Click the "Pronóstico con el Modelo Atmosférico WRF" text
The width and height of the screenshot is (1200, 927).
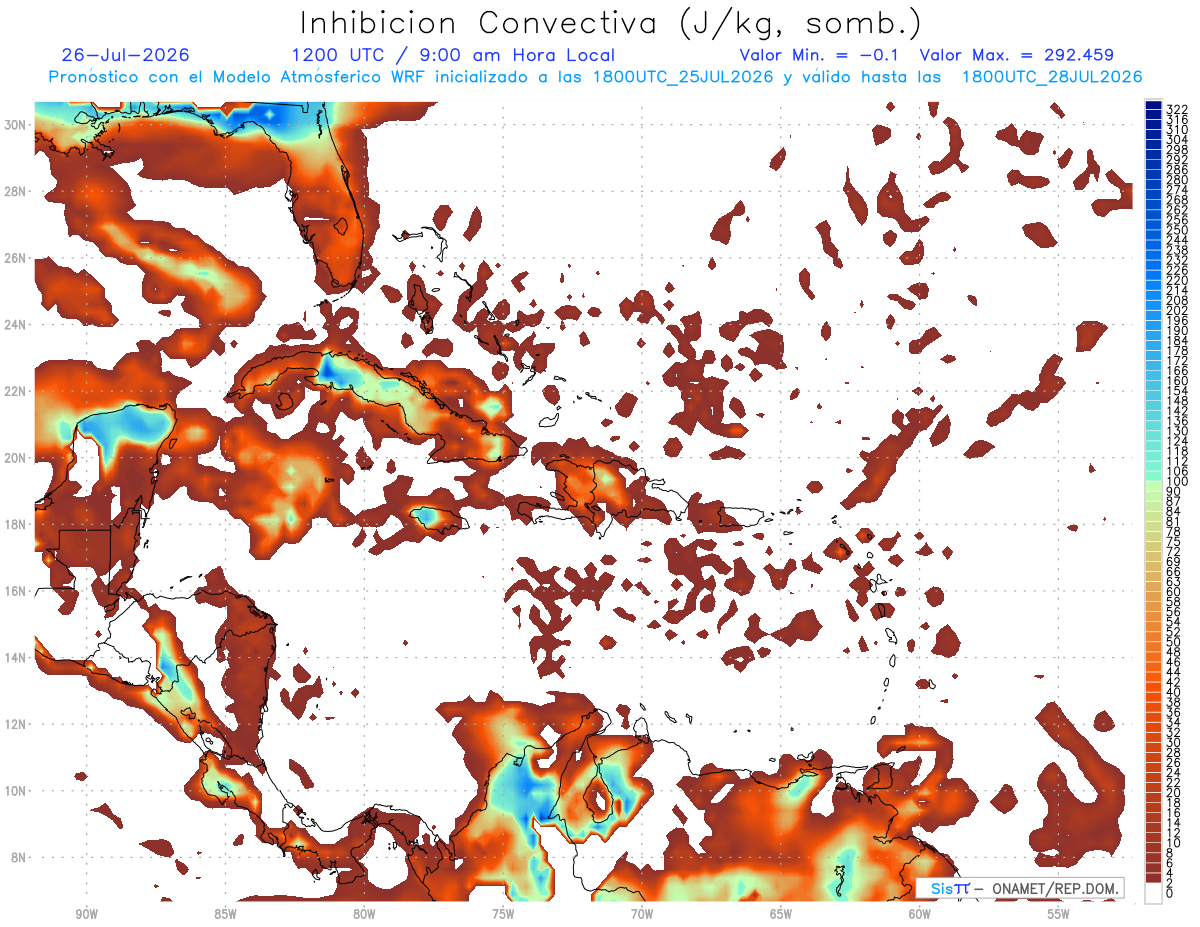(x=239, y=77)
